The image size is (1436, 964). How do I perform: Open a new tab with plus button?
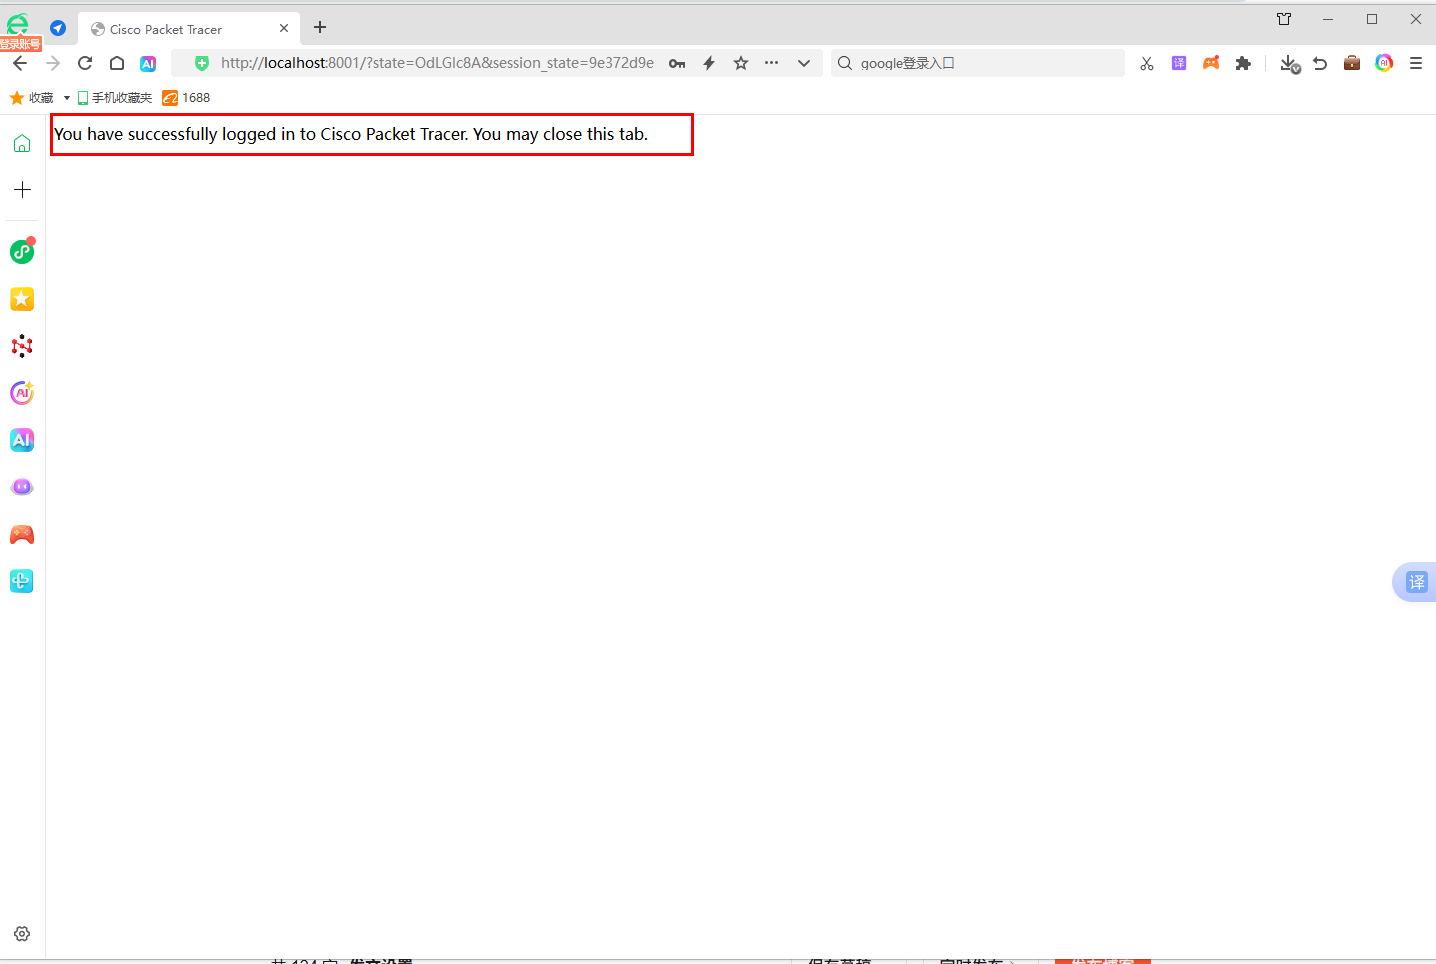click(x=320, y=28)
